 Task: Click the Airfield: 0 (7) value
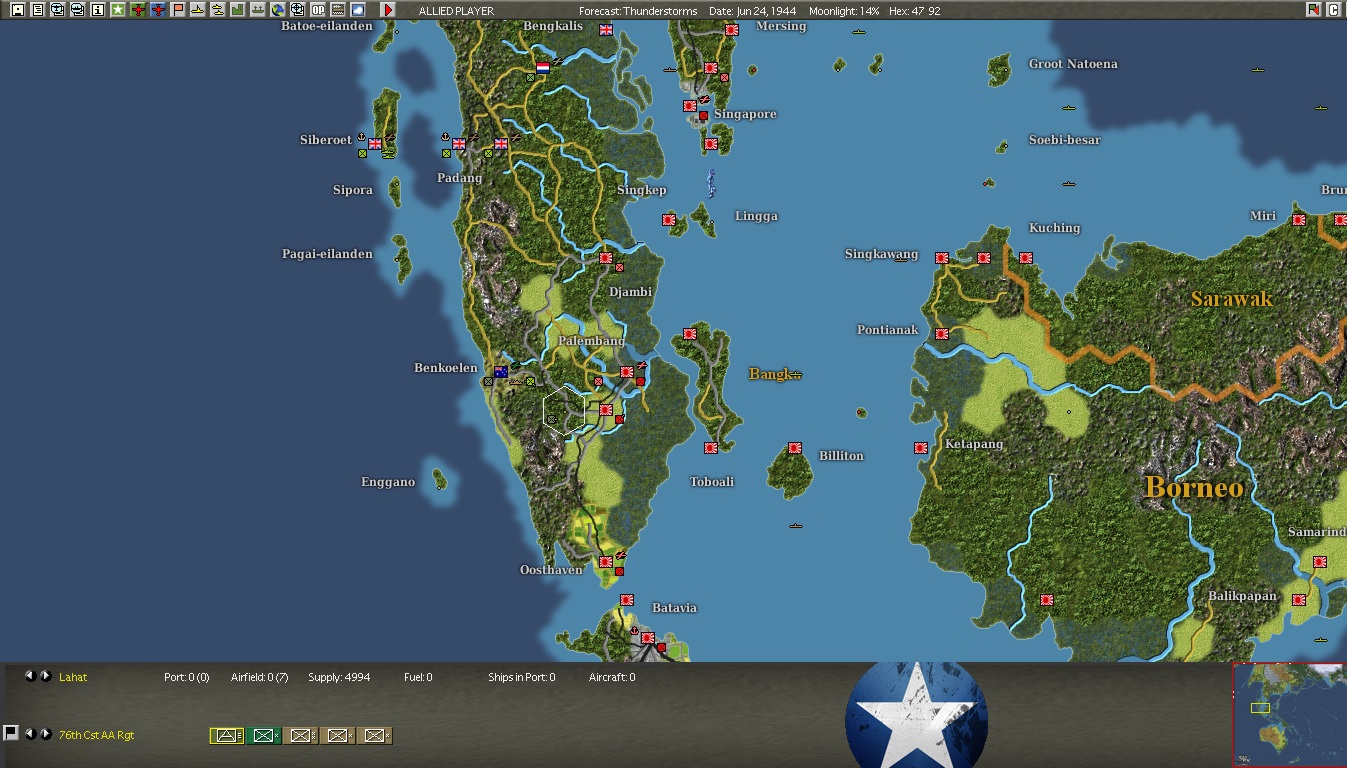coord(260,677)
